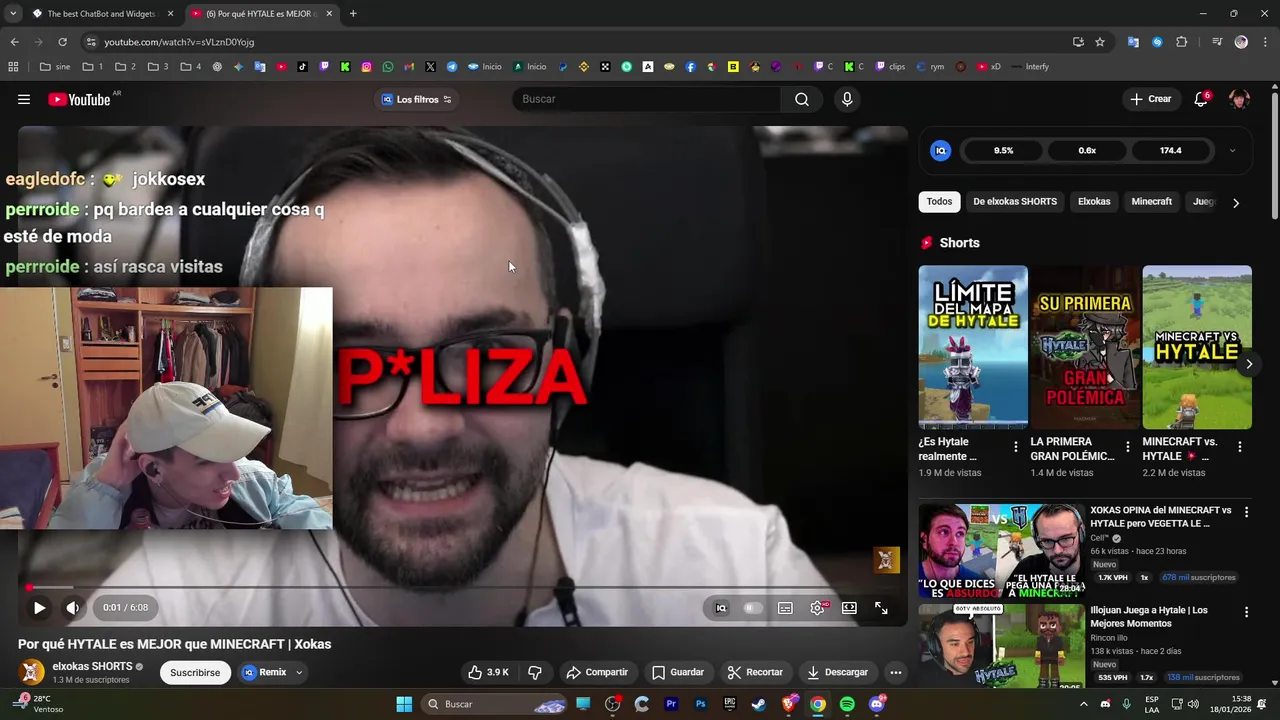
Task: Open the Crear create menu
Action: pyautogui.click(x=1151, y=99)
